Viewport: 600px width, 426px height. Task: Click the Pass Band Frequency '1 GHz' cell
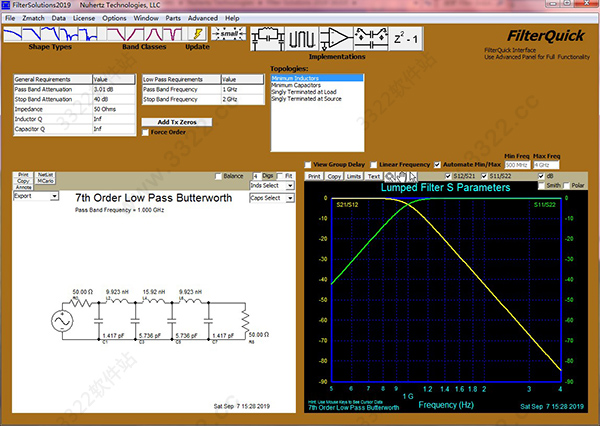coord(243,90)
